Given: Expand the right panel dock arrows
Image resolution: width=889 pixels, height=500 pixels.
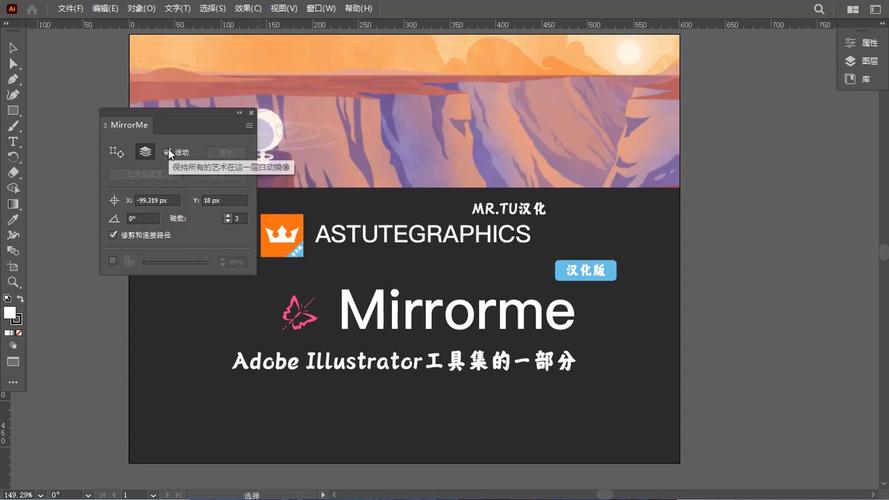Looking at the screenshot, I should click(882, 23).
